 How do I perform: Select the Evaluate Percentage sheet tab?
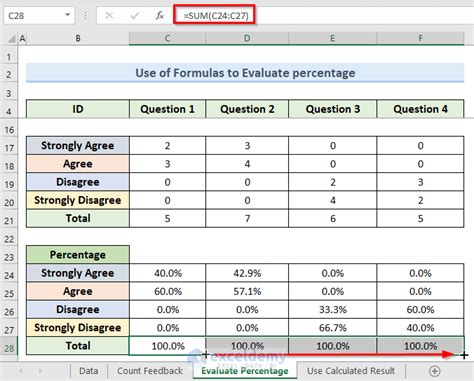245,371
